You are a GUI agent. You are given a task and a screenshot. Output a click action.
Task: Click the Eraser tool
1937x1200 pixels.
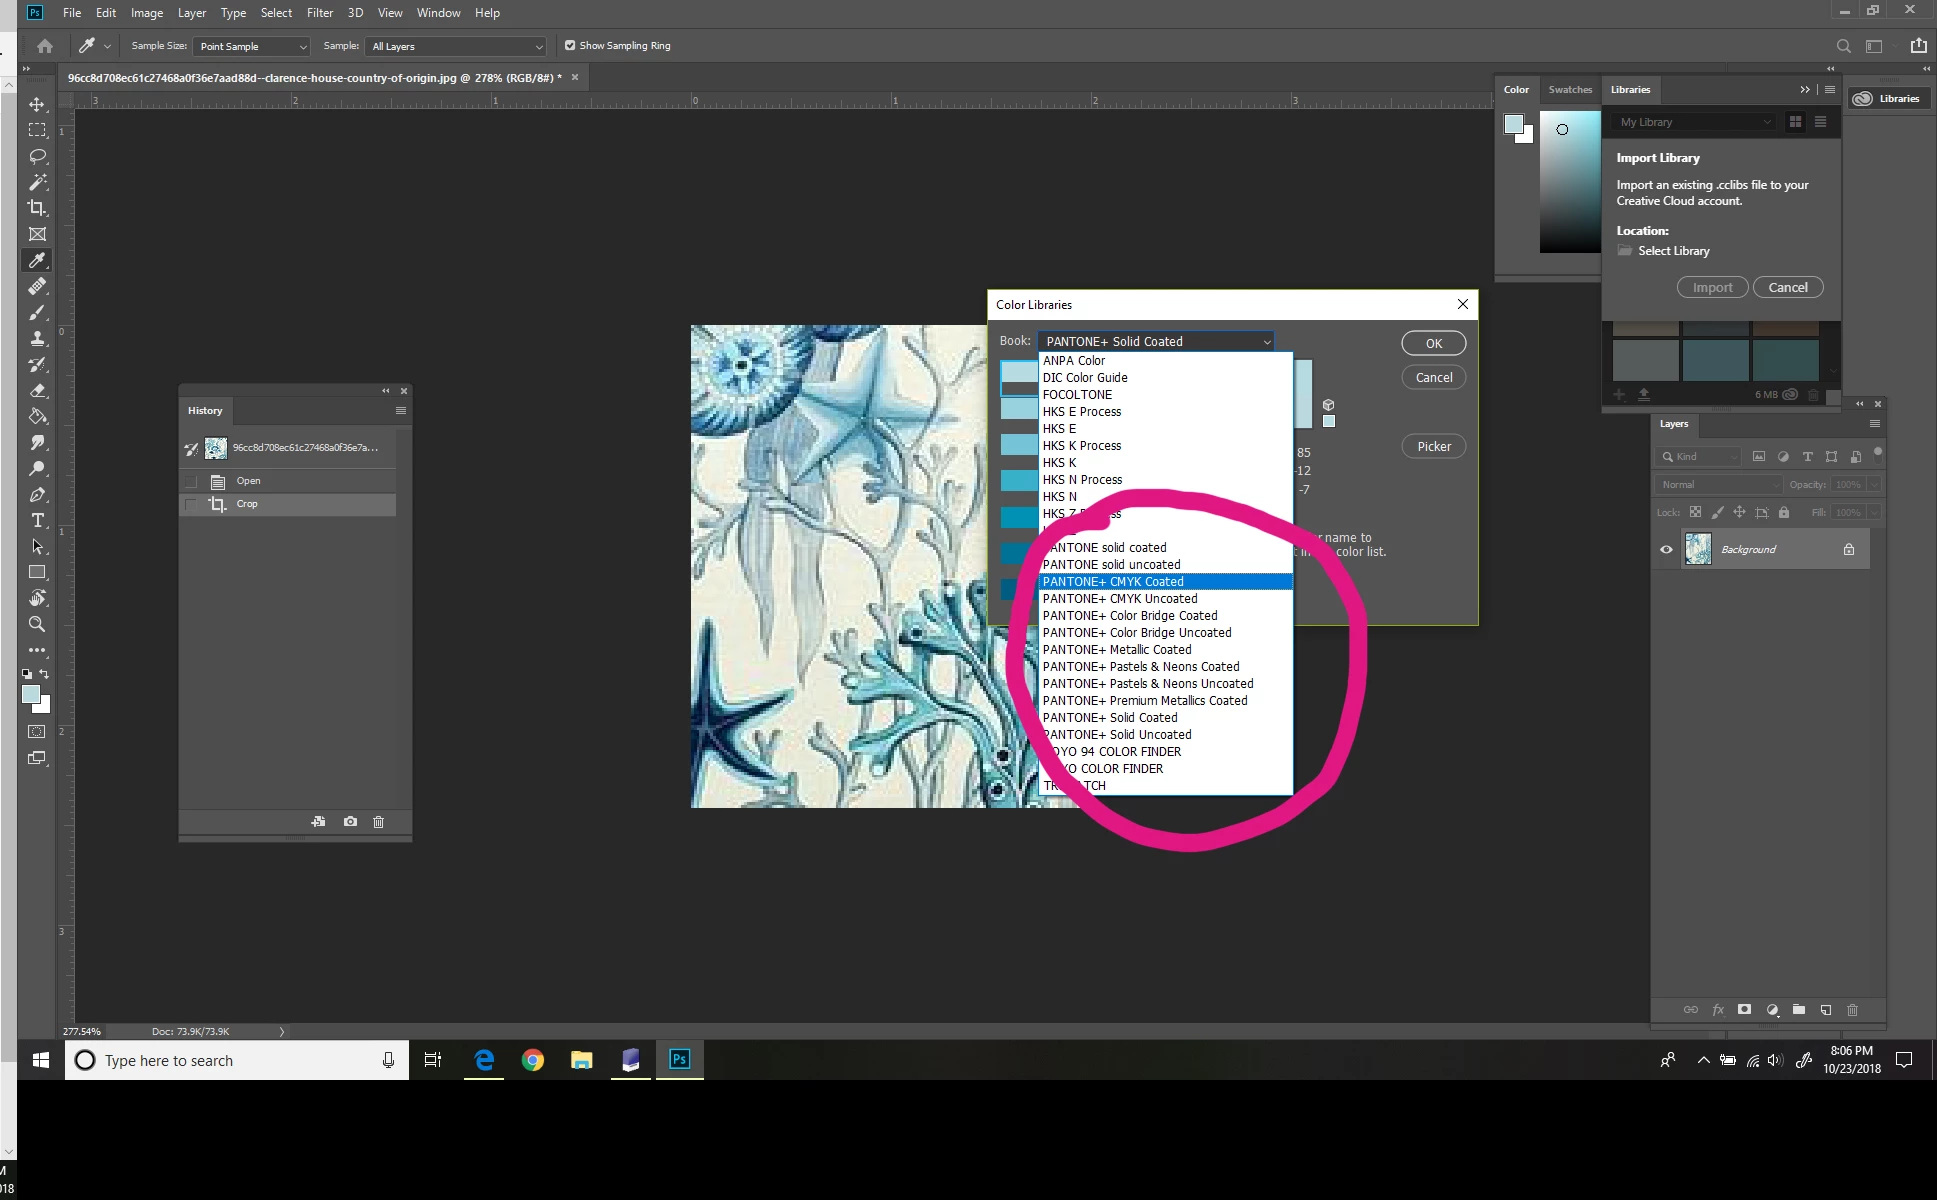pos(37,390)
